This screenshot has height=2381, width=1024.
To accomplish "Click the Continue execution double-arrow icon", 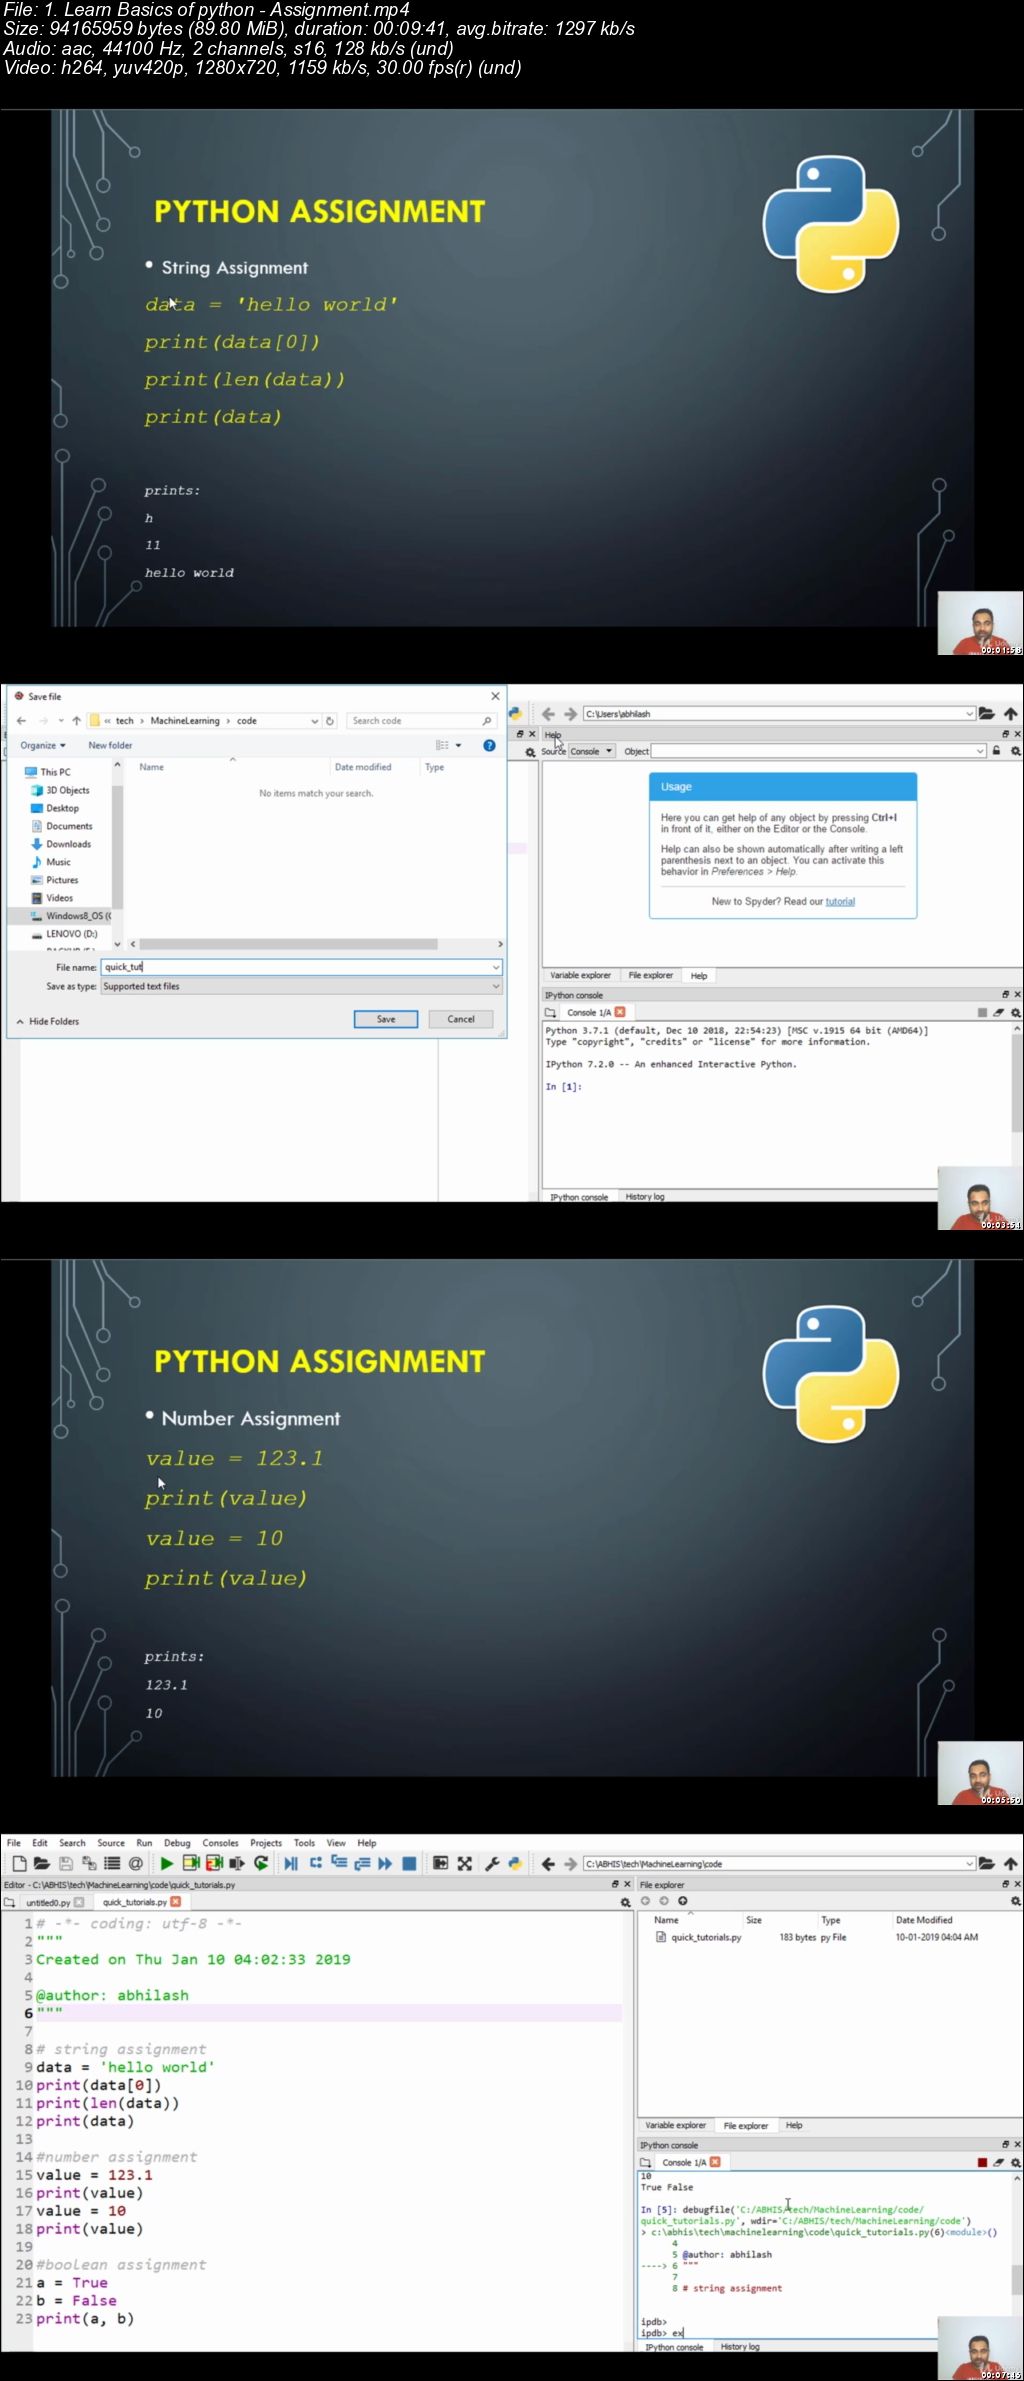I will click(385, 1863).
